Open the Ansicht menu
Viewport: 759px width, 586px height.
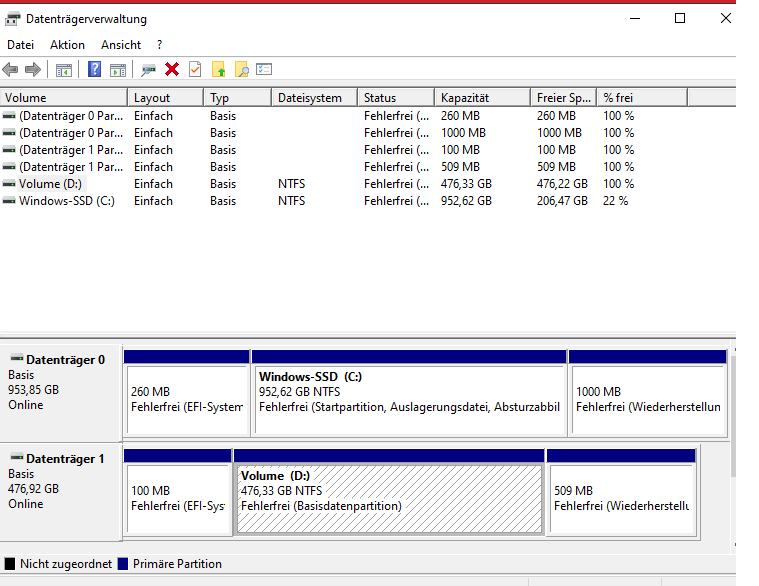click(121, 45)
